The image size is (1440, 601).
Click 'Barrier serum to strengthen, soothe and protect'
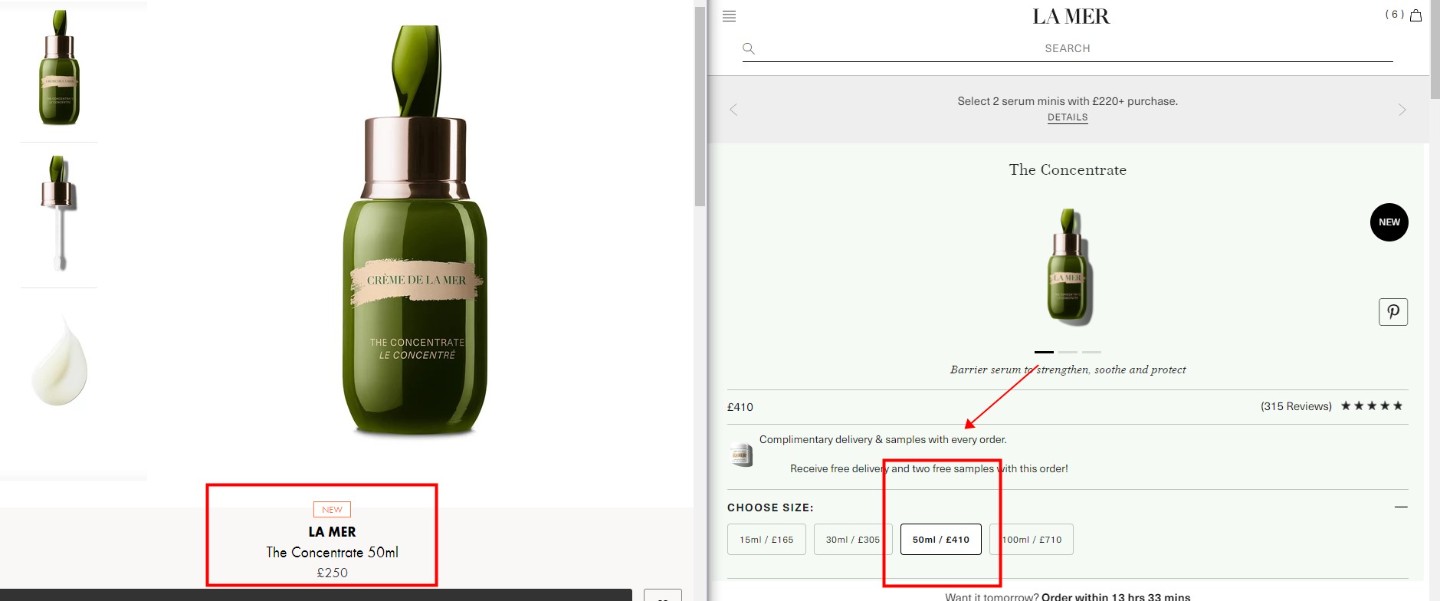tap(1068, 370)
